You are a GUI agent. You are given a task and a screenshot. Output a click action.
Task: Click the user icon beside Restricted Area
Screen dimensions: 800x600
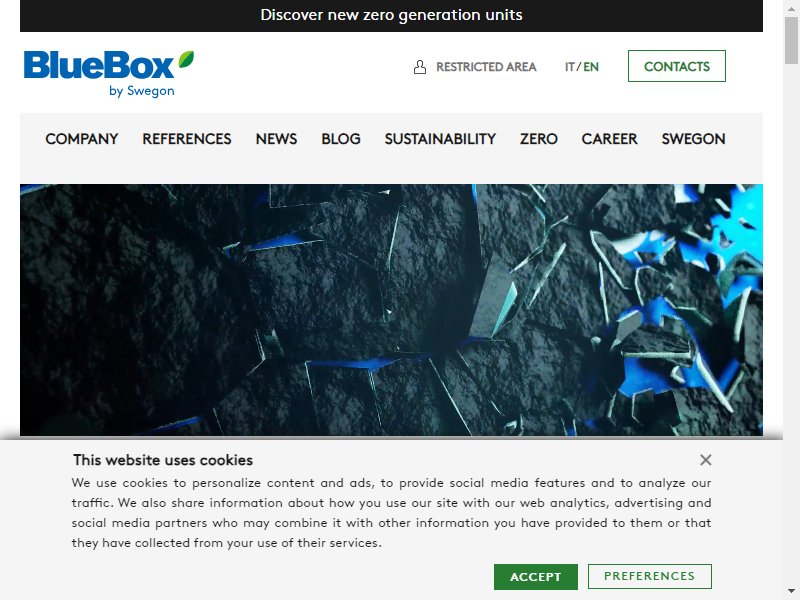coord(419,67)
